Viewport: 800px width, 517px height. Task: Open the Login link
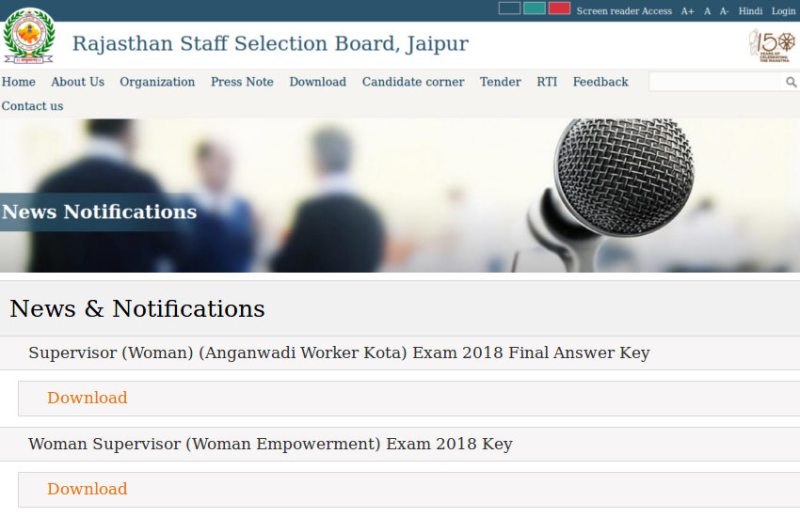pos(783,11)
